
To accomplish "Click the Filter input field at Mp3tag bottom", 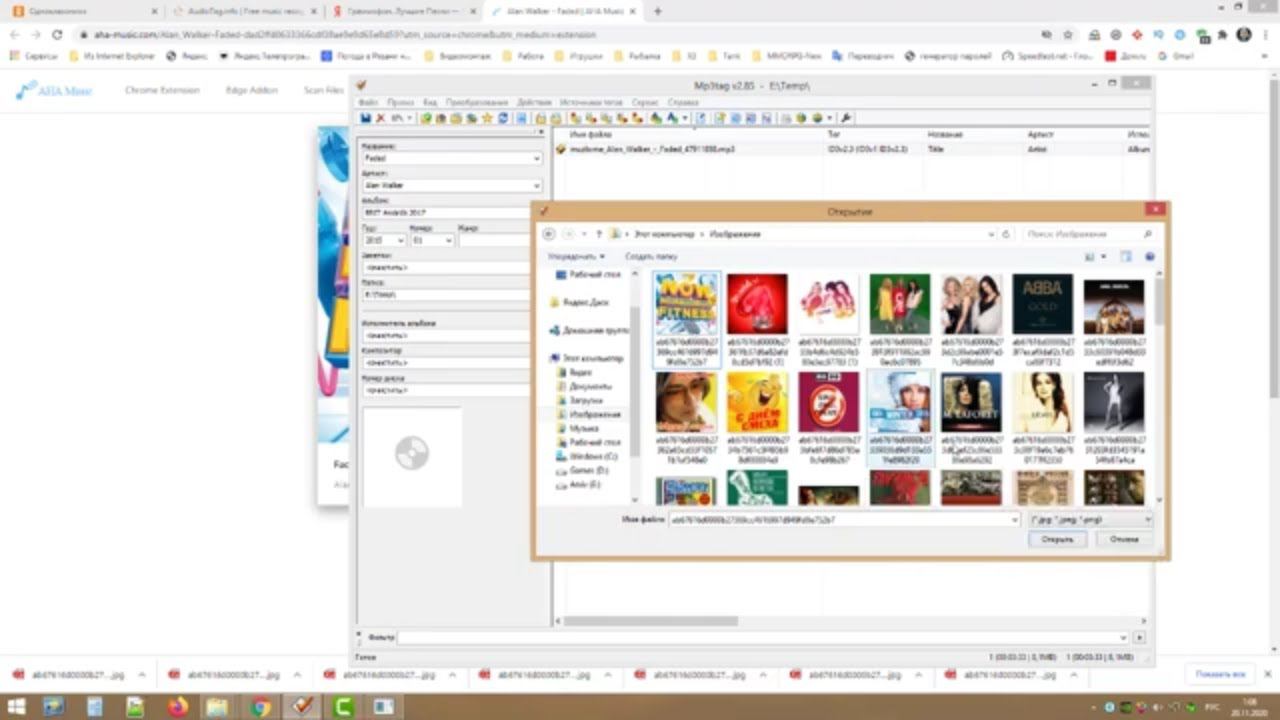I will [x=762, y=637].
